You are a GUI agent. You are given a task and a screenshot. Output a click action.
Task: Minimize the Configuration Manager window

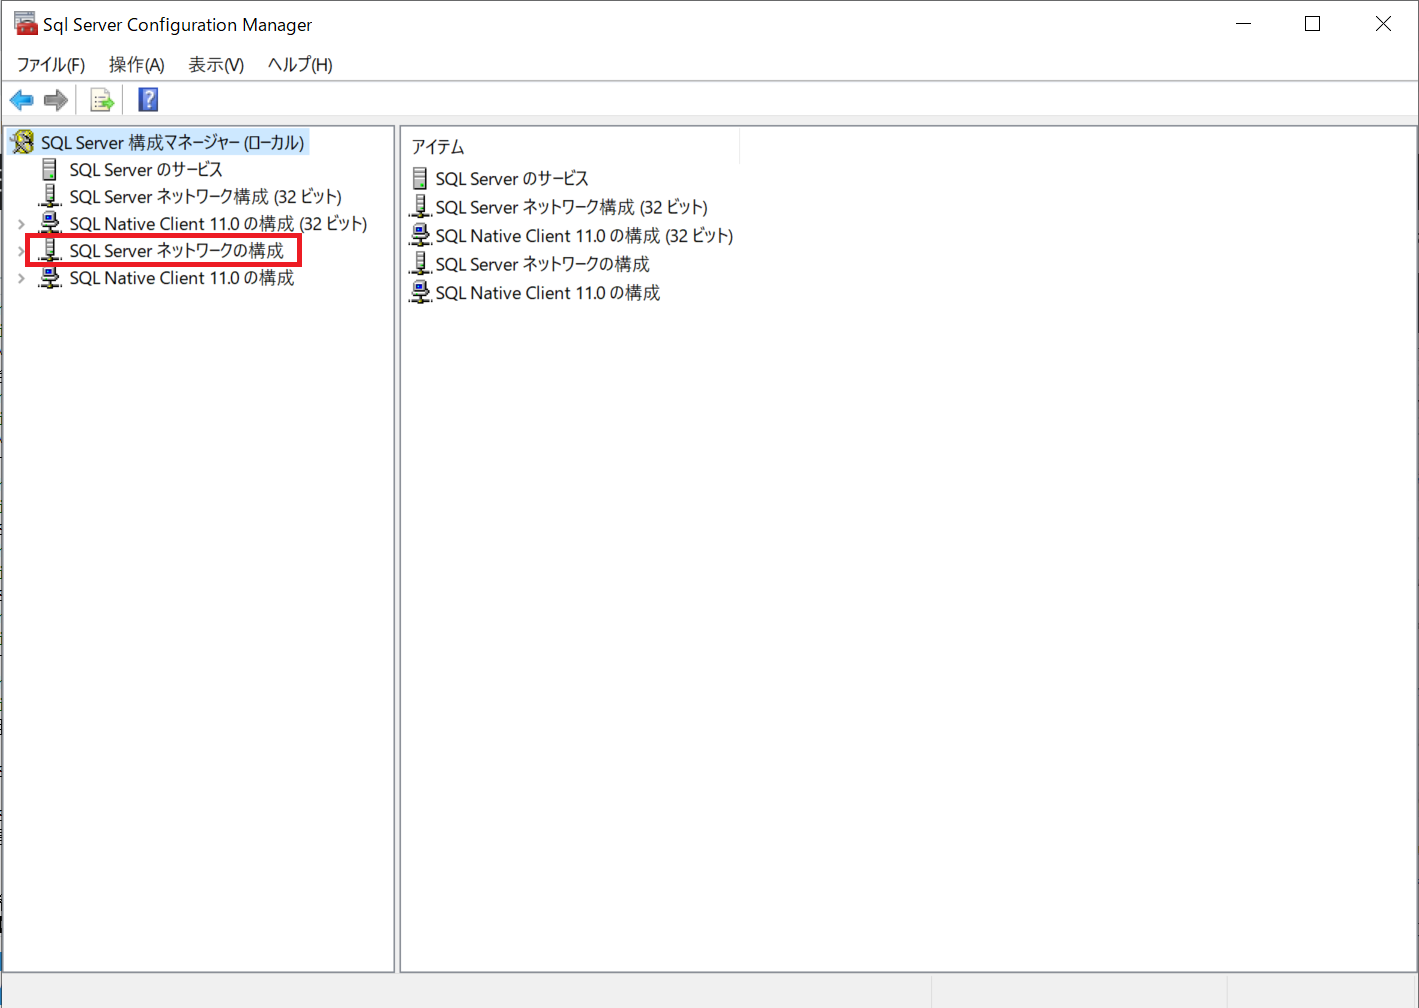(x=1244, y=23)
